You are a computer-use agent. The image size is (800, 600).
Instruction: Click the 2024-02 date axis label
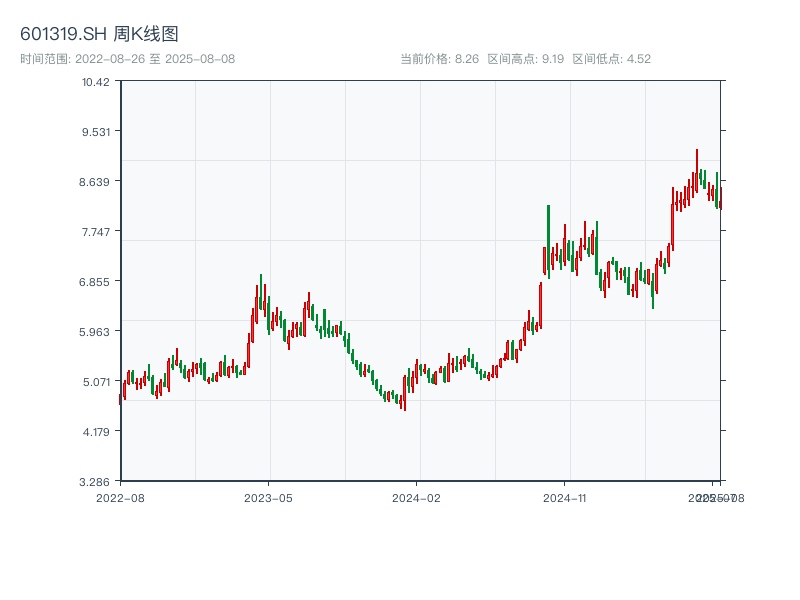click(417, 497)
